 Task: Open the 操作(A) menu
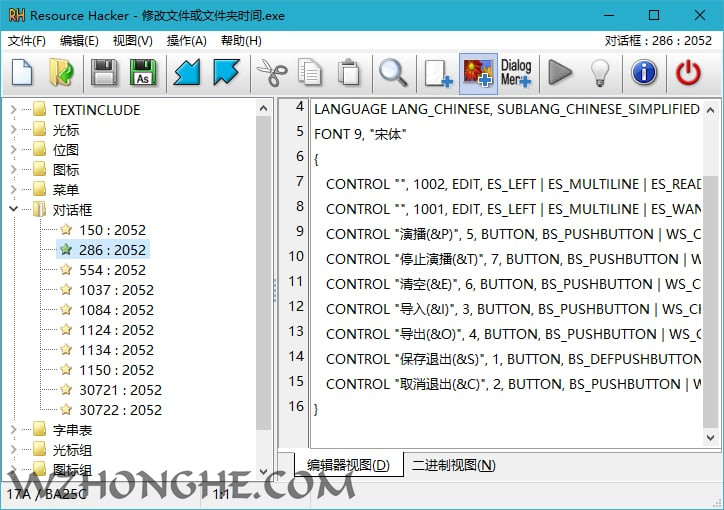click(x=187, y=41)
